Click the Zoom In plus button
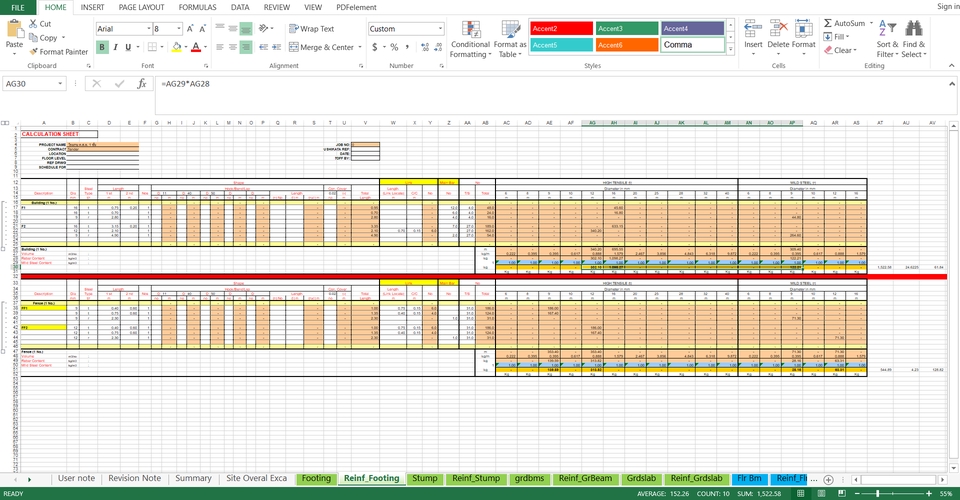960x500 pixels. (929, 493)
